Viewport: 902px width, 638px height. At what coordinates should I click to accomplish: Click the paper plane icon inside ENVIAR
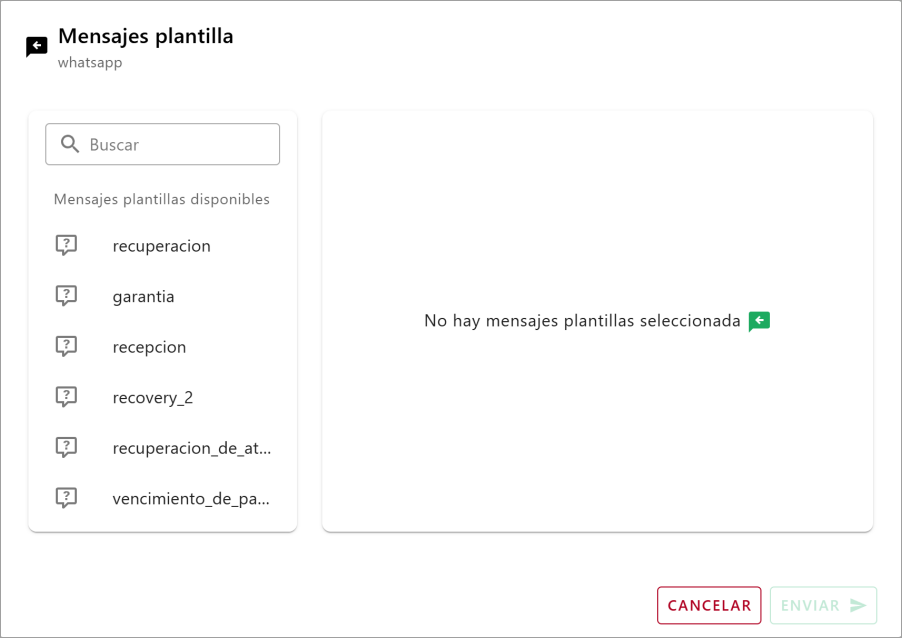click(x=858, y=605)
